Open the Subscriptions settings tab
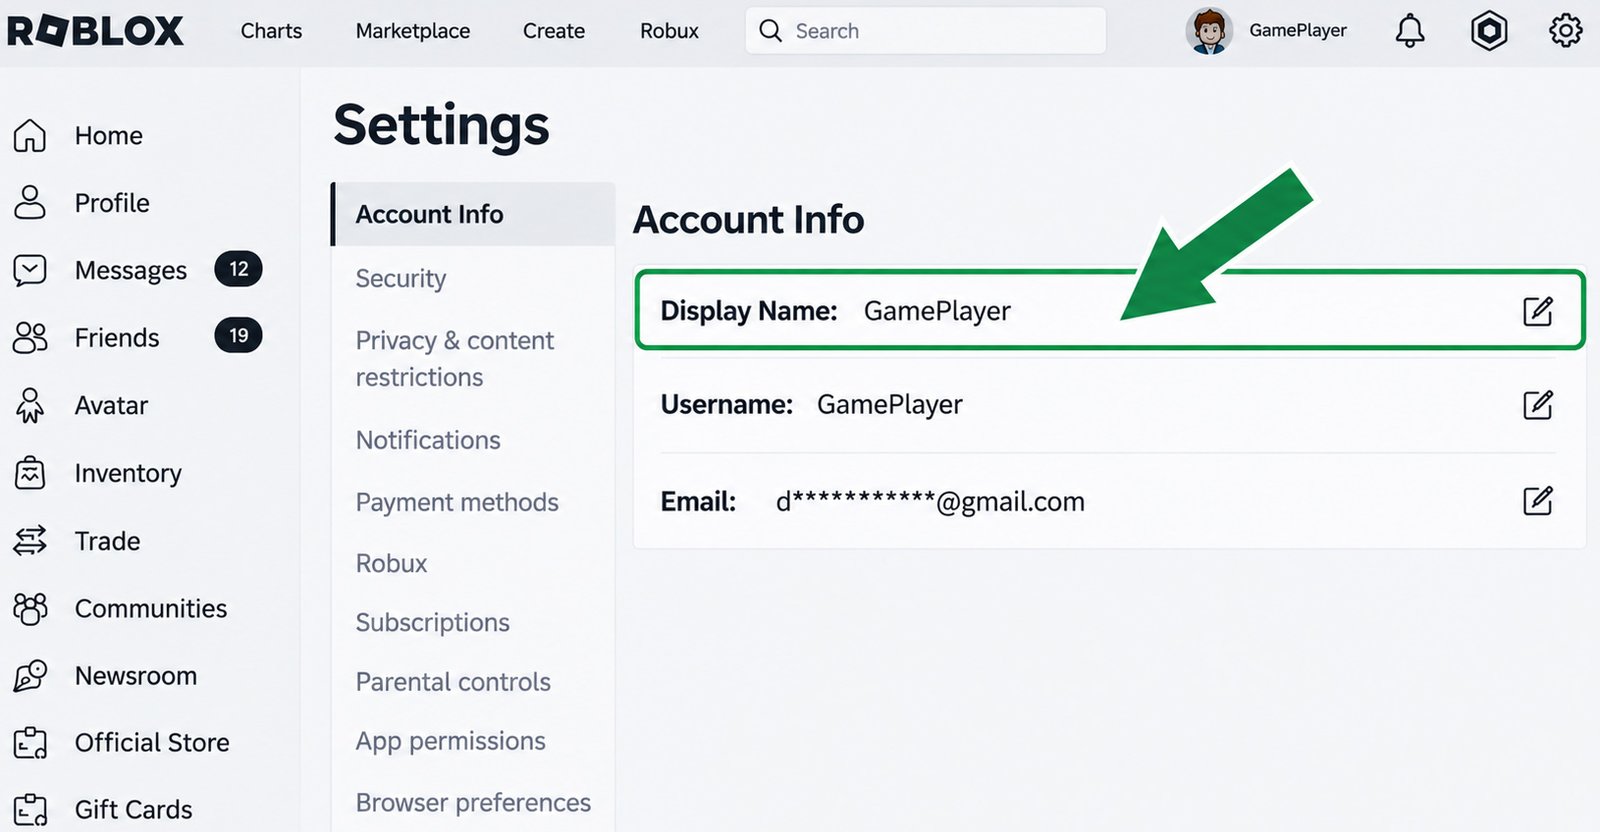 point(433,622)
